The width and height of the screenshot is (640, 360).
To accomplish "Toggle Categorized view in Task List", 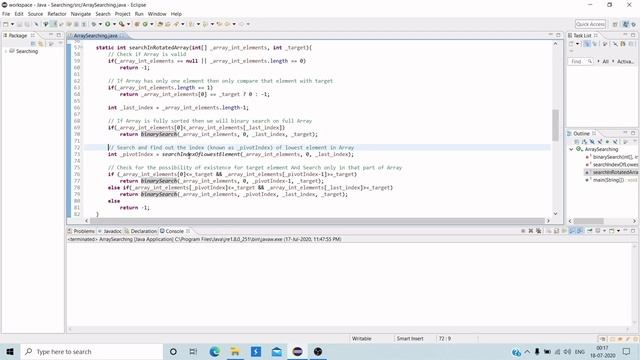I will click(x=587, y=44).
